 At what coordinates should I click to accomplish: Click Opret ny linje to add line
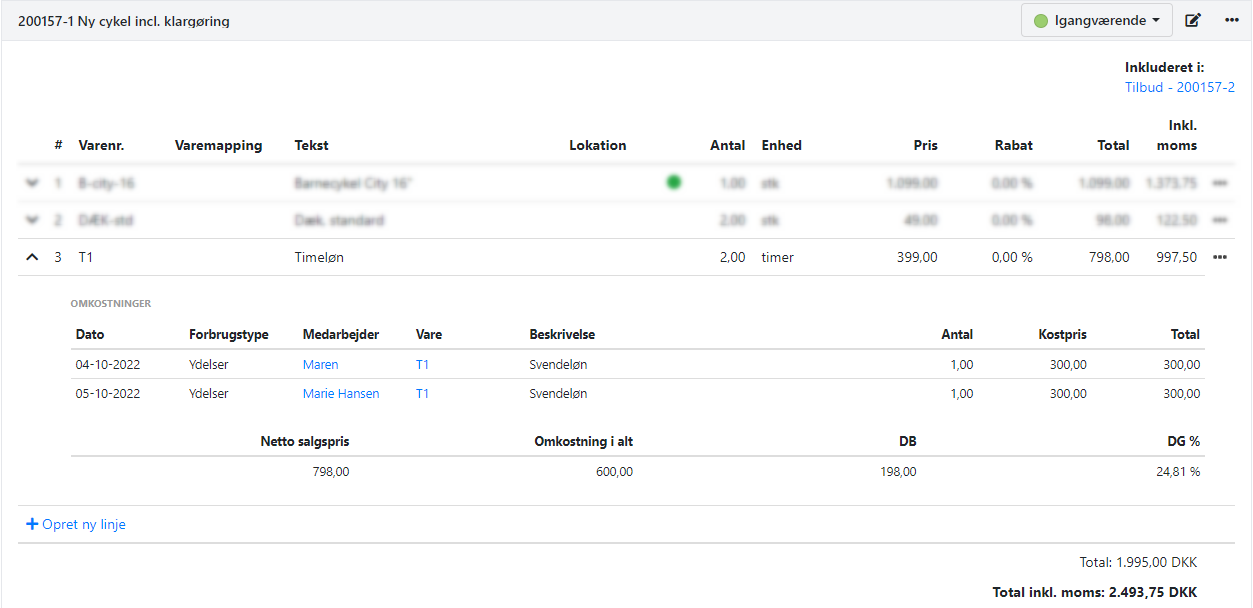coord(84,524)
